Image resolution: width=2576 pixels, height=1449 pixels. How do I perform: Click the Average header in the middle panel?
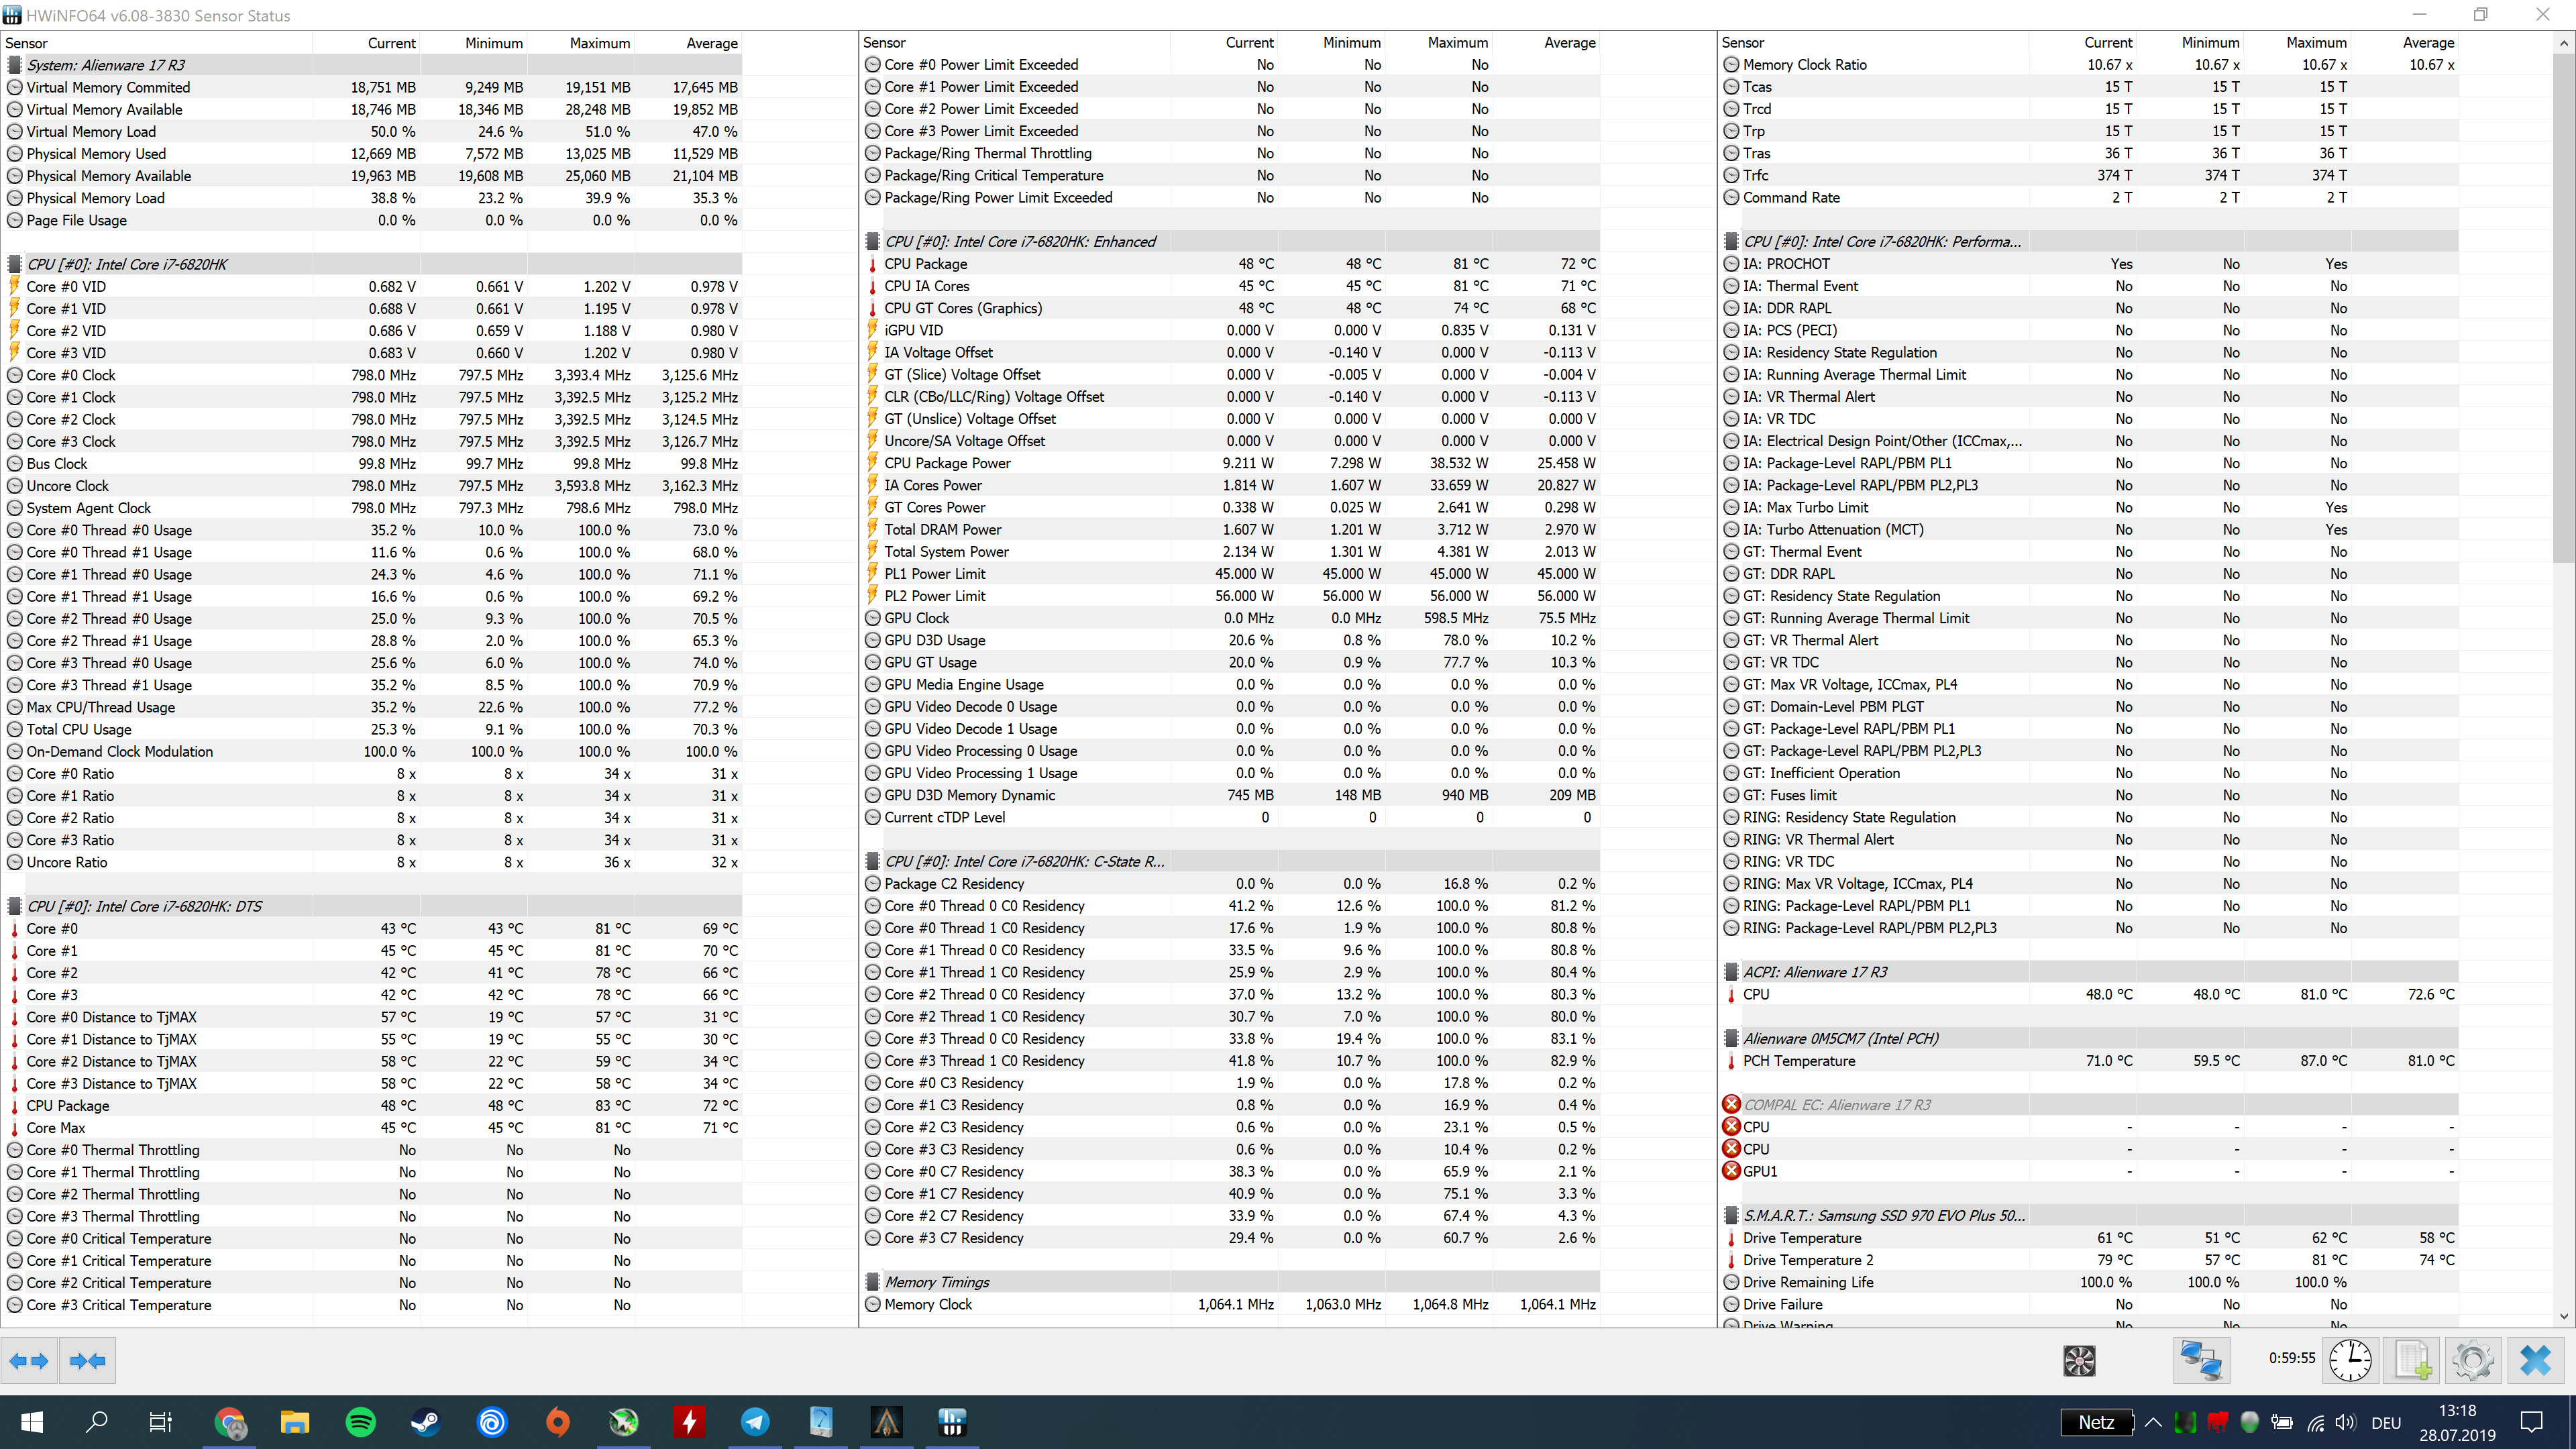click(x=1569, y=43)
